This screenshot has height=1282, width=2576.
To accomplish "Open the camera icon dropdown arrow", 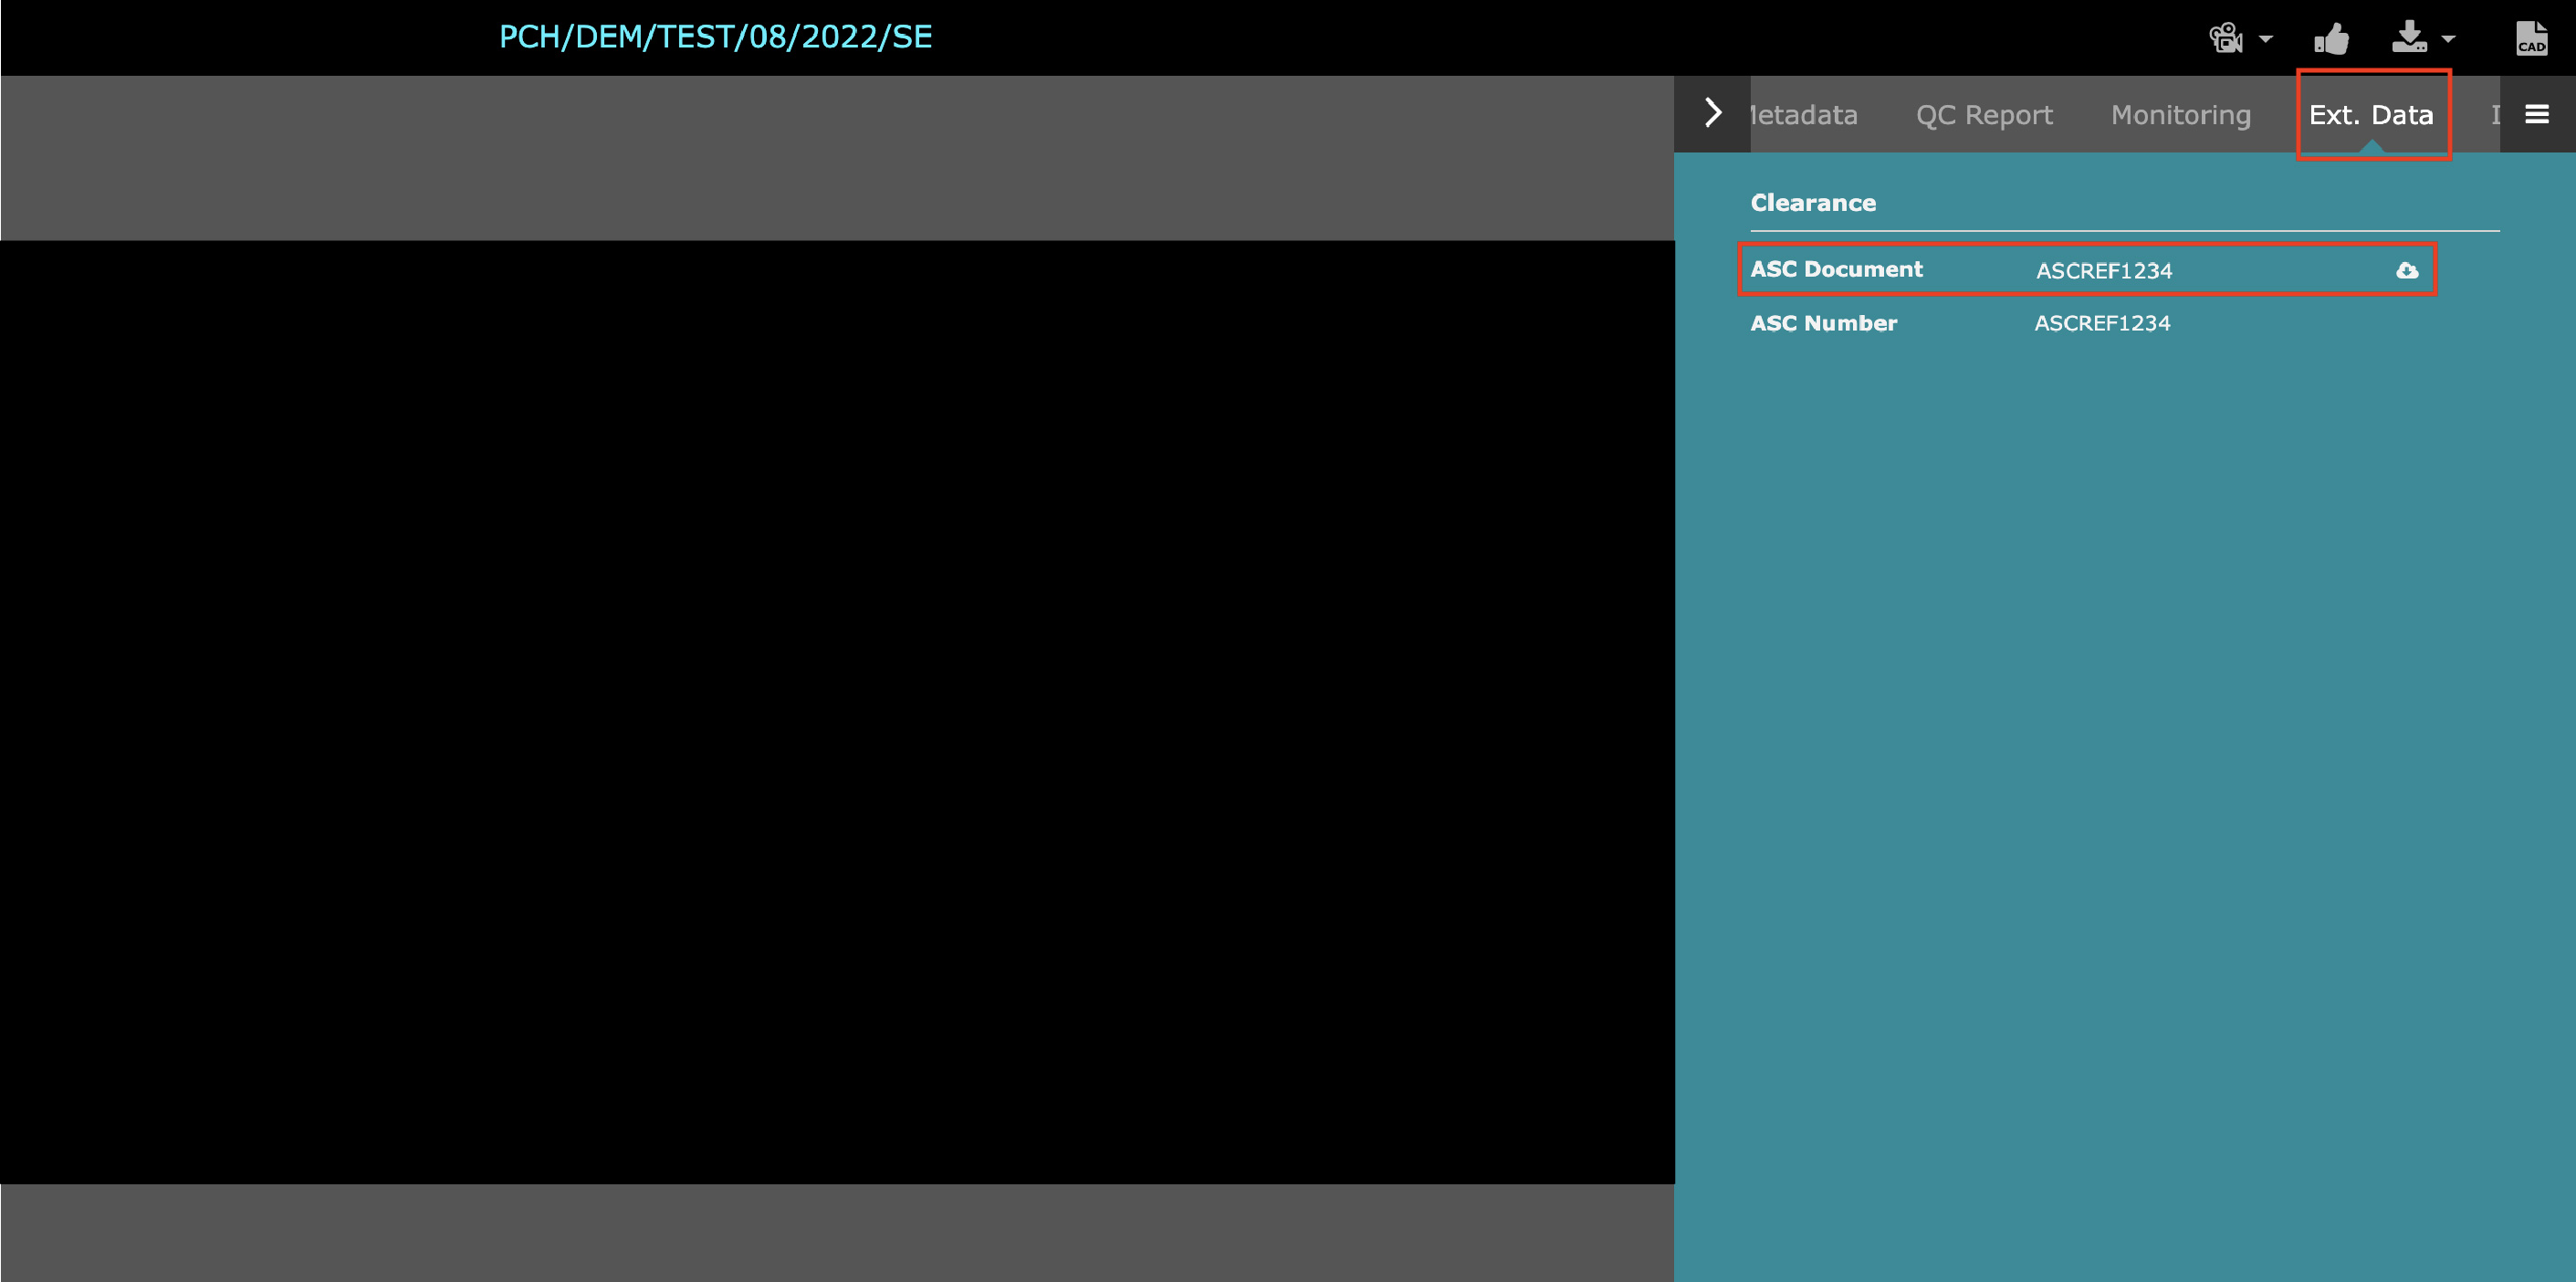I will point(2266,40).
